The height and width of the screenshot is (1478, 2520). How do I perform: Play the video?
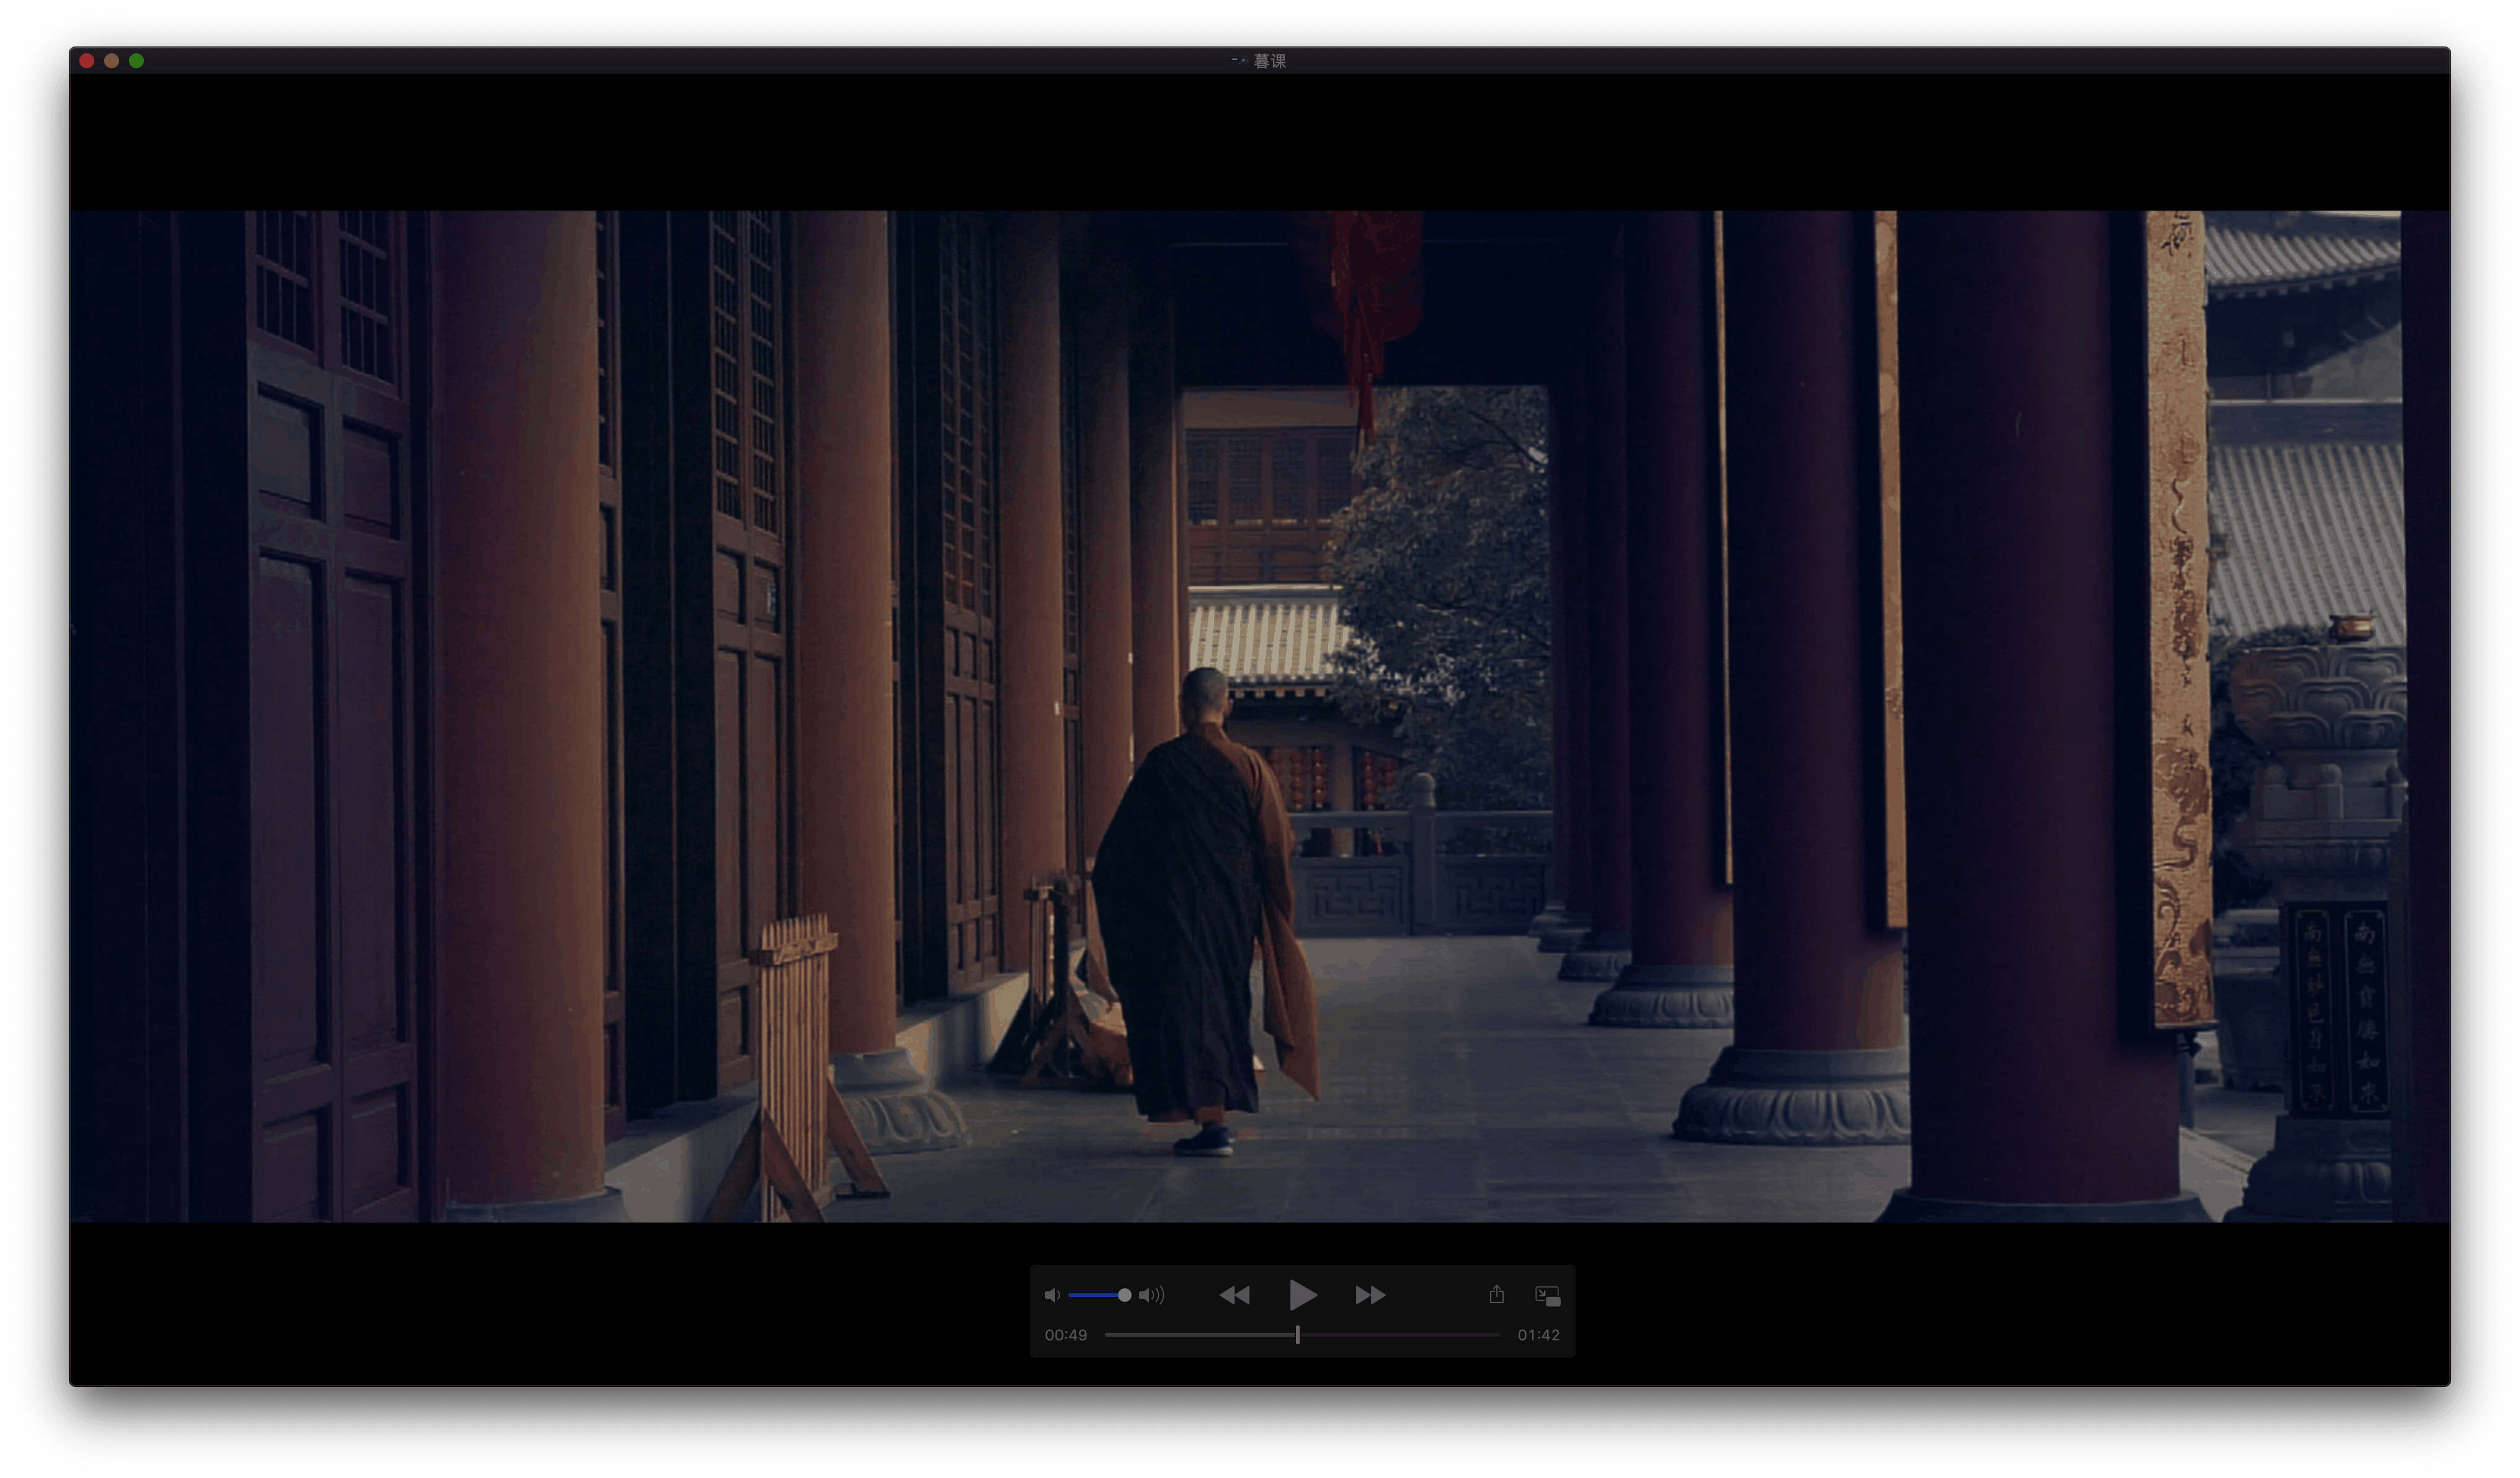(x=1302, y=1295)
